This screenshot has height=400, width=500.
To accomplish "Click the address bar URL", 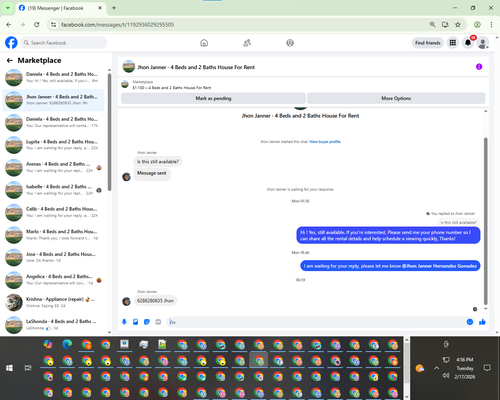I will pos(117,25).
